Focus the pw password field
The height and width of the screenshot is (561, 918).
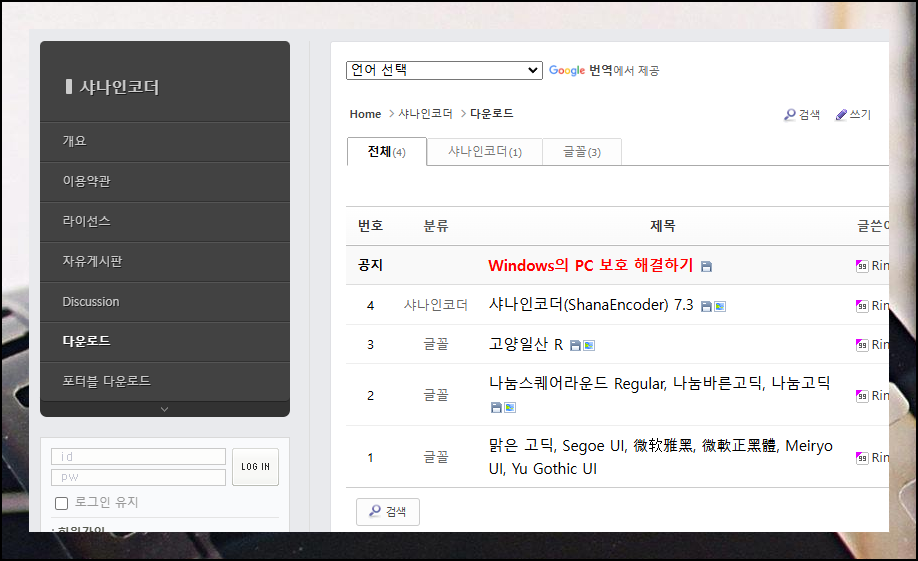point(138,477)
